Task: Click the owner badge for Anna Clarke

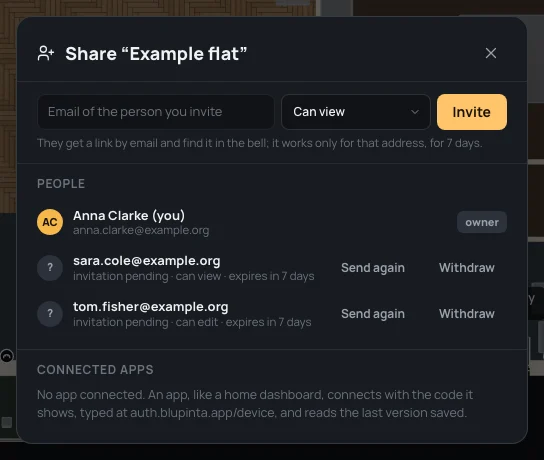Action: coord(482,222)
